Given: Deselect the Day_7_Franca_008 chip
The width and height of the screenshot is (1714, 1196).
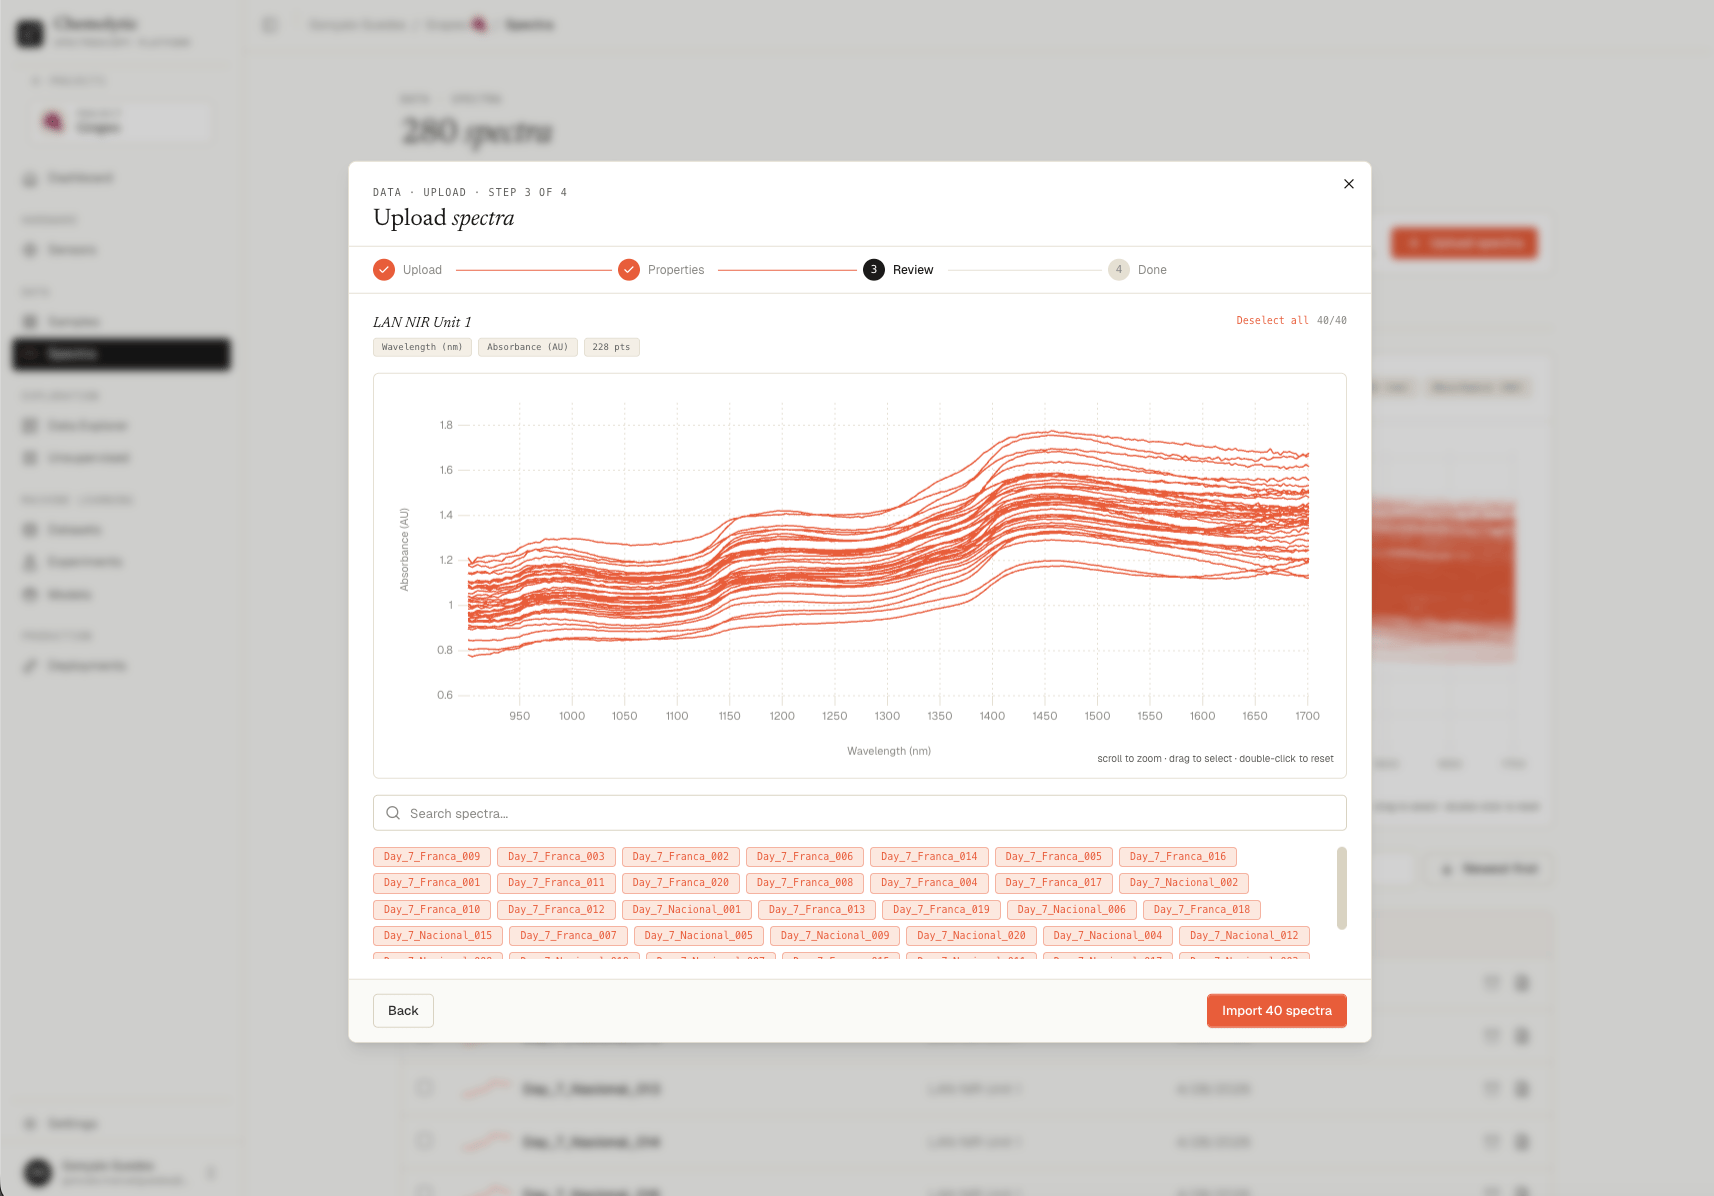Looking at the screenshot, I should tap(805, 883).
